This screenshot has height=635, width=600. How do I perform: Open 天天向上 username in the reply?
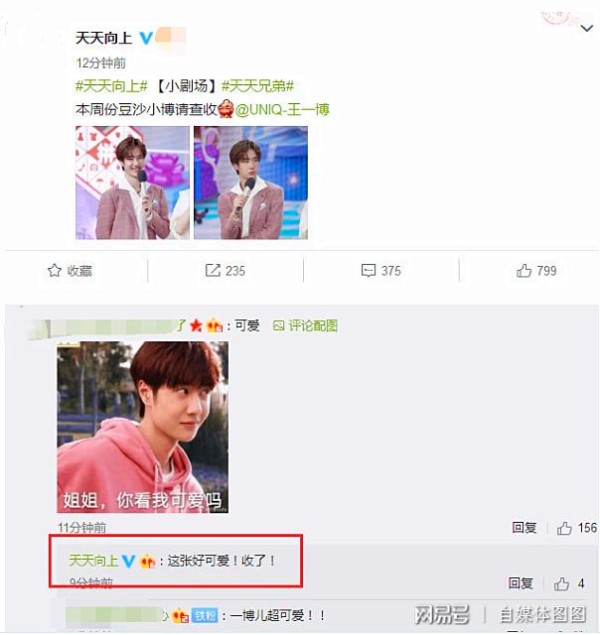point(94,561)
